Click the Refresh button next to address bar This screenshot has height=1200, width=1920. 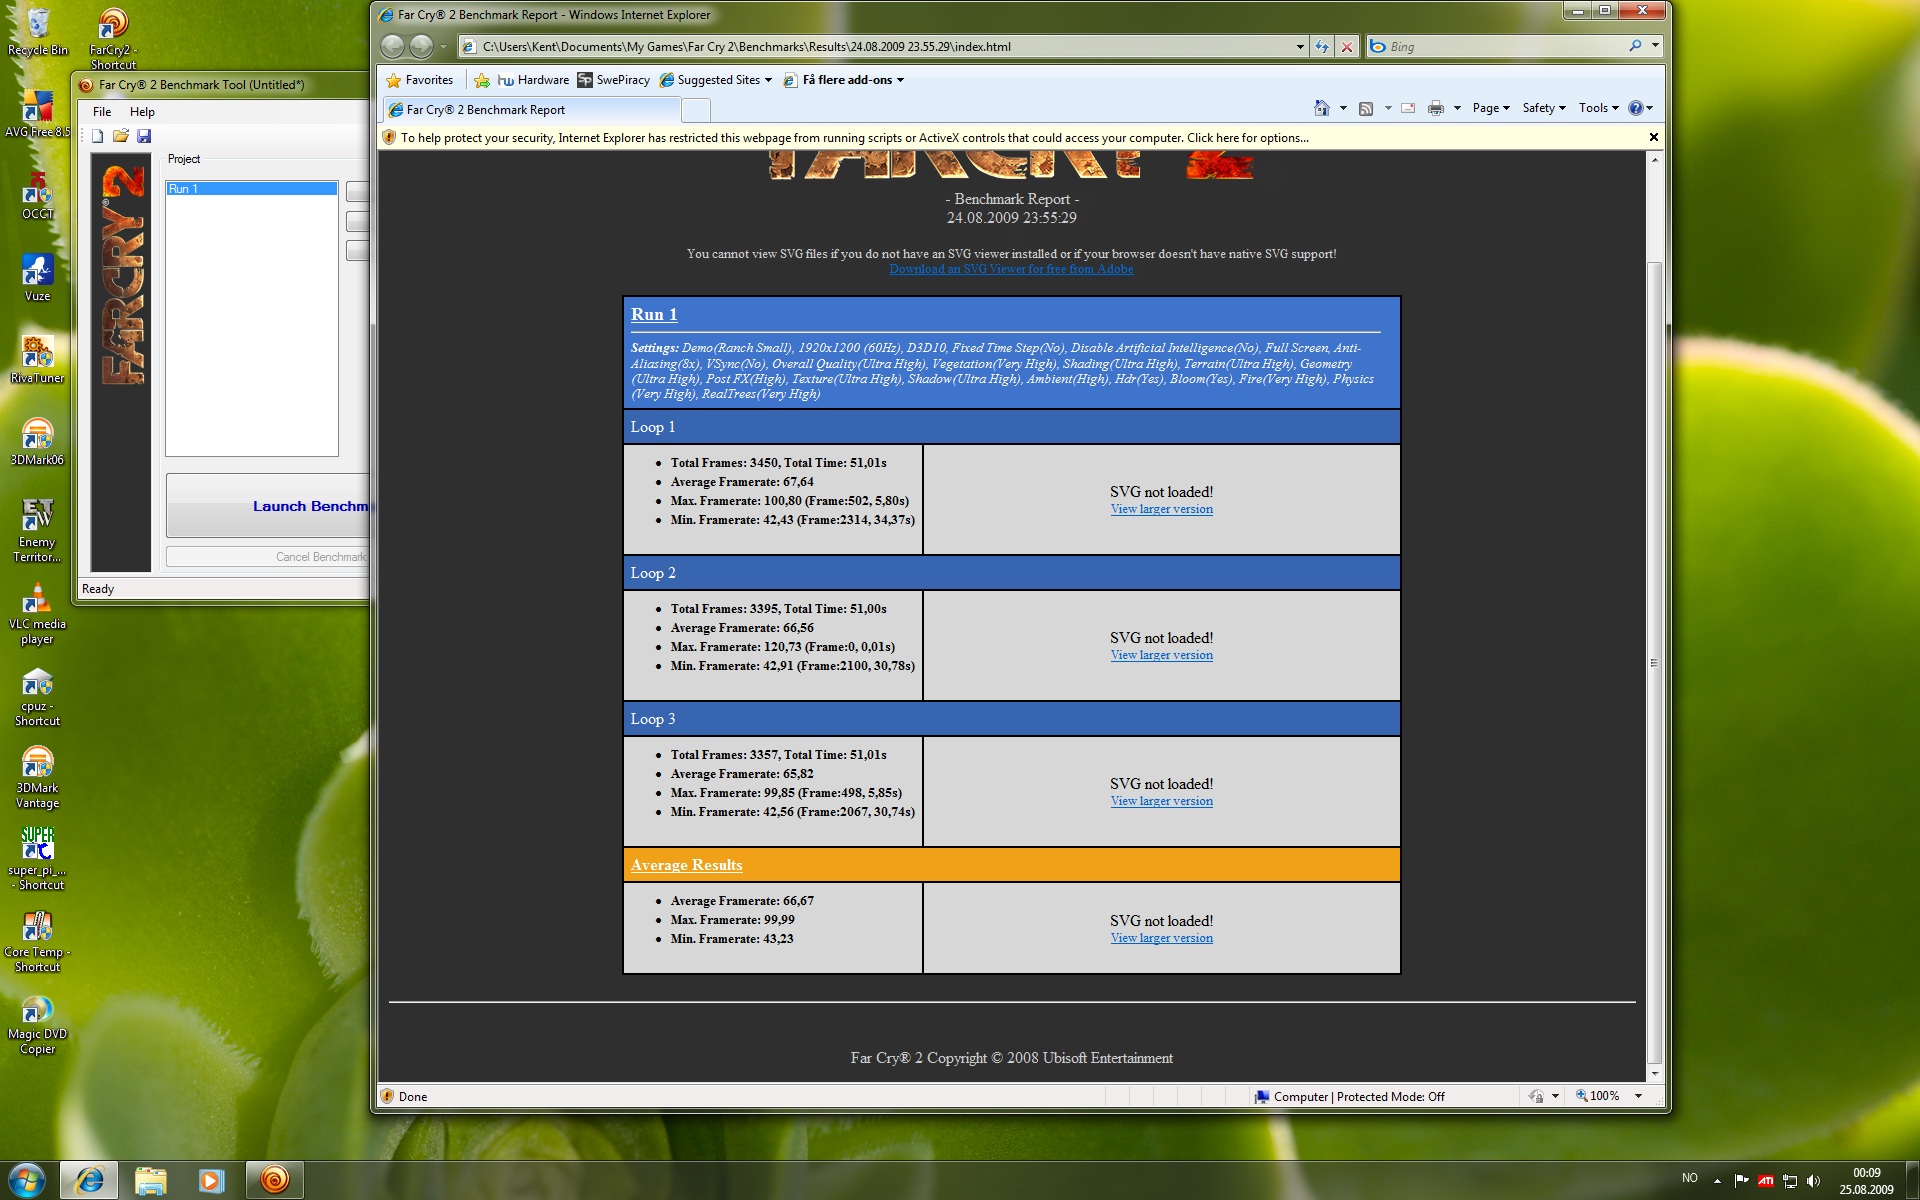(1322, 46)
